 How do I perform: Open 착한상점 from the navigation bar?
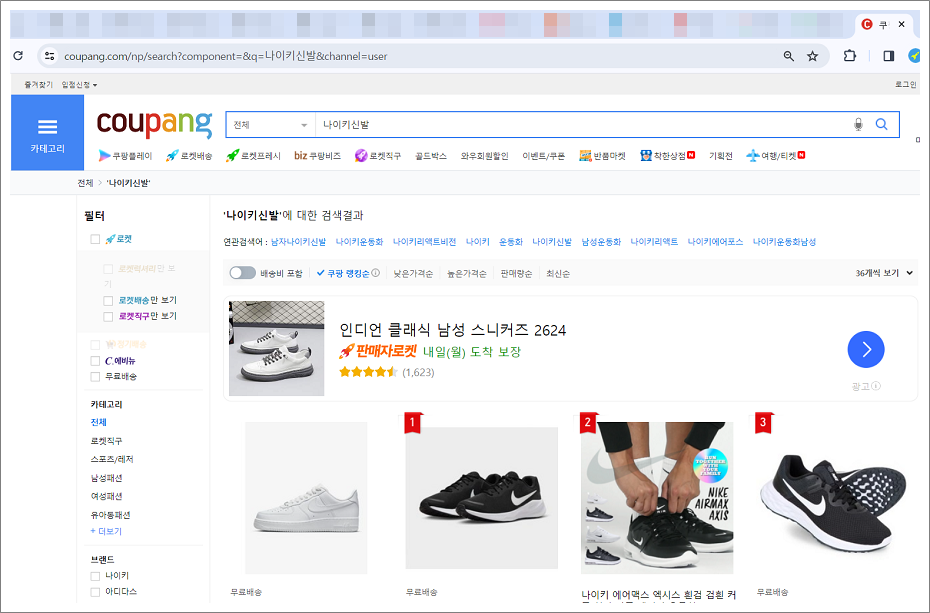pos(667,156)
